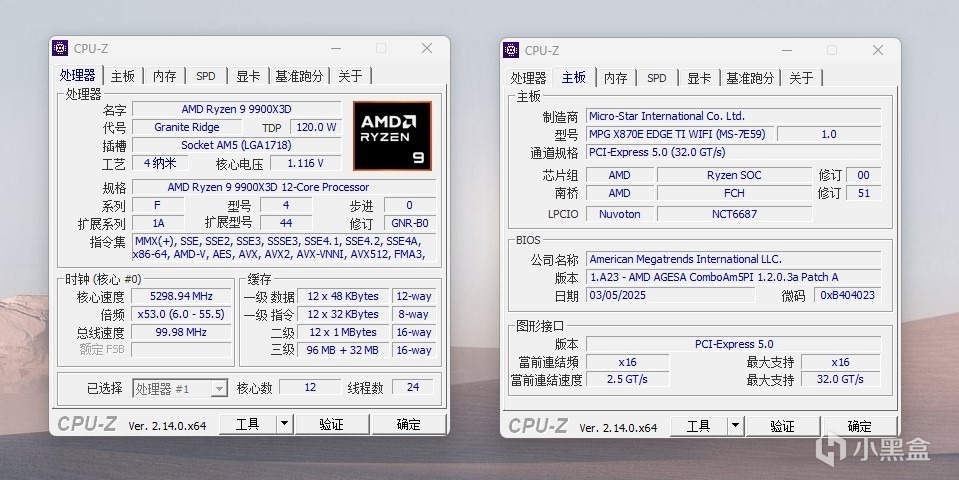The image size is (959, 480).
Task: Switch to 关于 tab in right CPU-Z window
Action: [801, 78]
